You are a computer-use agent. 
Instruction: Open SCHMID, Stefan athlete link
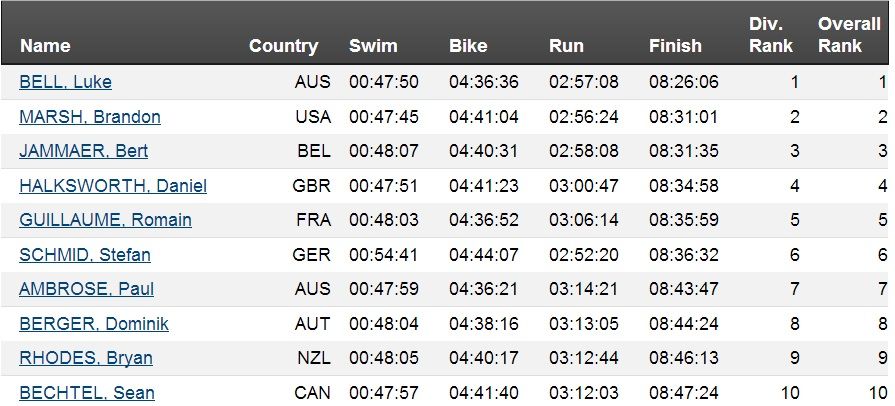(x=84, y=255)
